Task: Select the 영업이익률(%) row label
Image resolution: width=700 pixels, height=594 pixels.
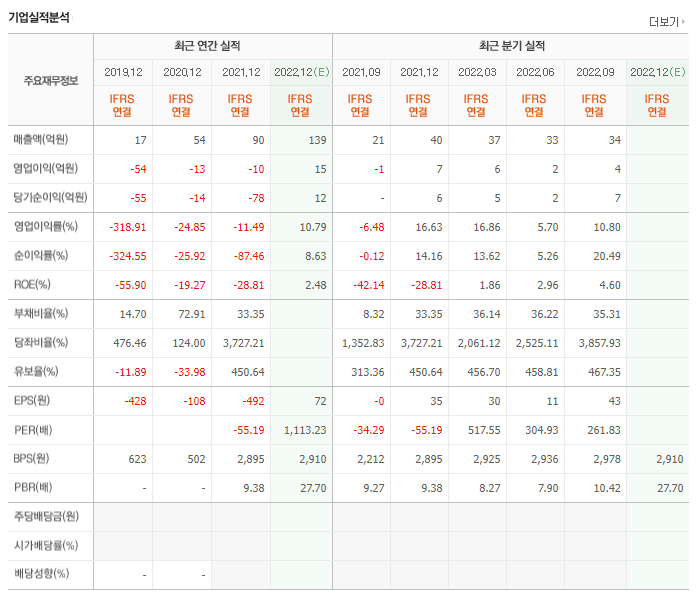Action: (46, 227)
